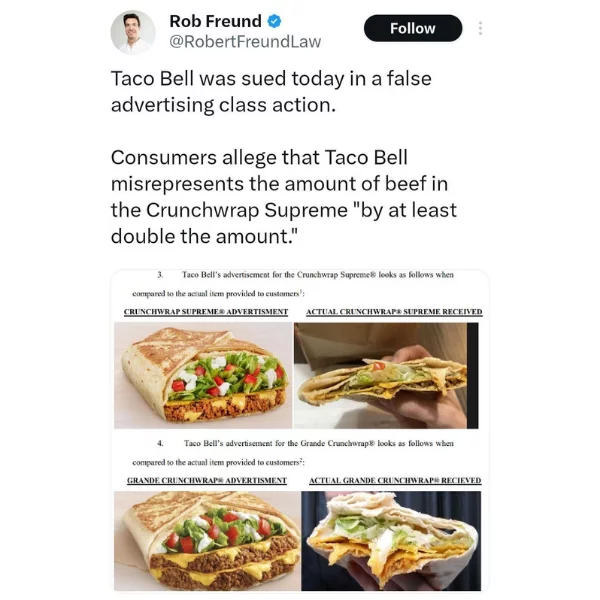
Task: Open the embedded complaint document image
Action: coord(300,431)
